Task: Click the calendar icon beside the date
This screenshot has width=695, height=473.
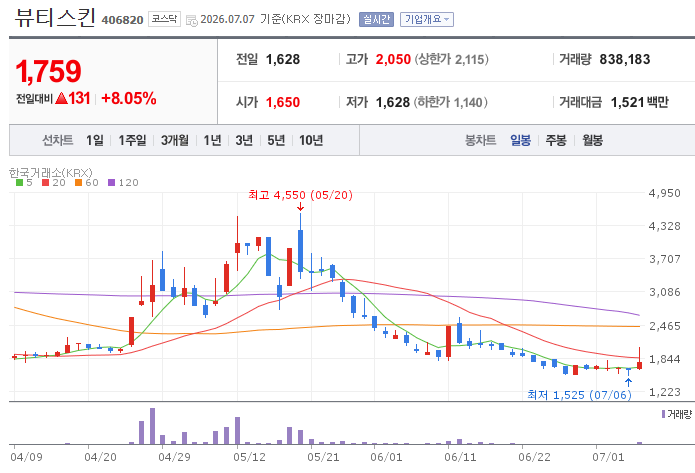Action: click(191, 20)
